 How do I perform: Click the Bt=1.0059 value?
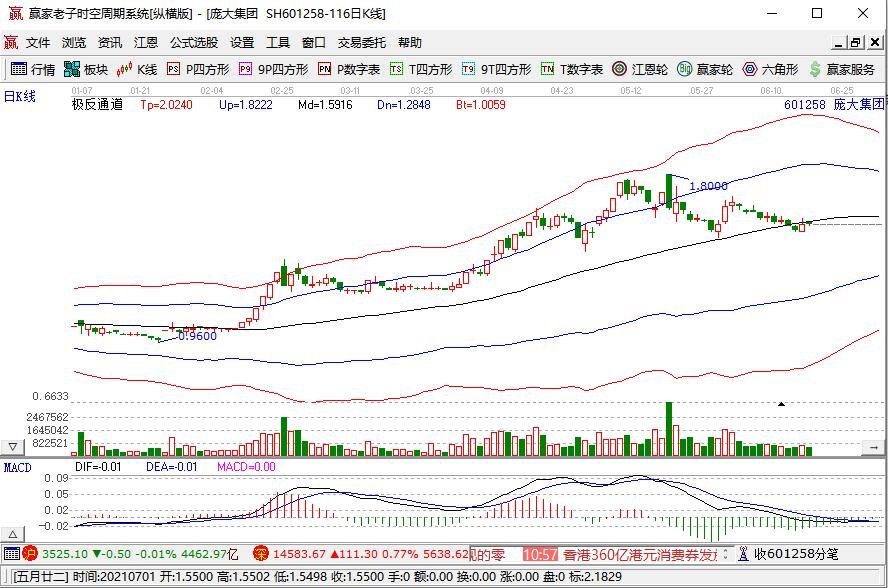click(481, 105)
